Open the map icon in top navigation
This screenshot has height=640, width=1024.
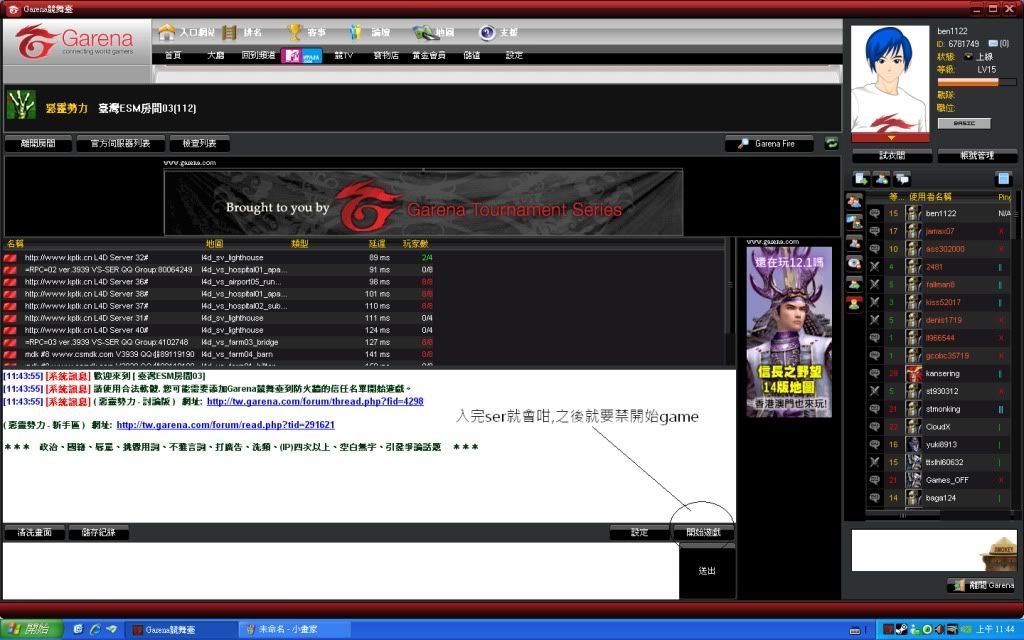[x=423, y=32]
